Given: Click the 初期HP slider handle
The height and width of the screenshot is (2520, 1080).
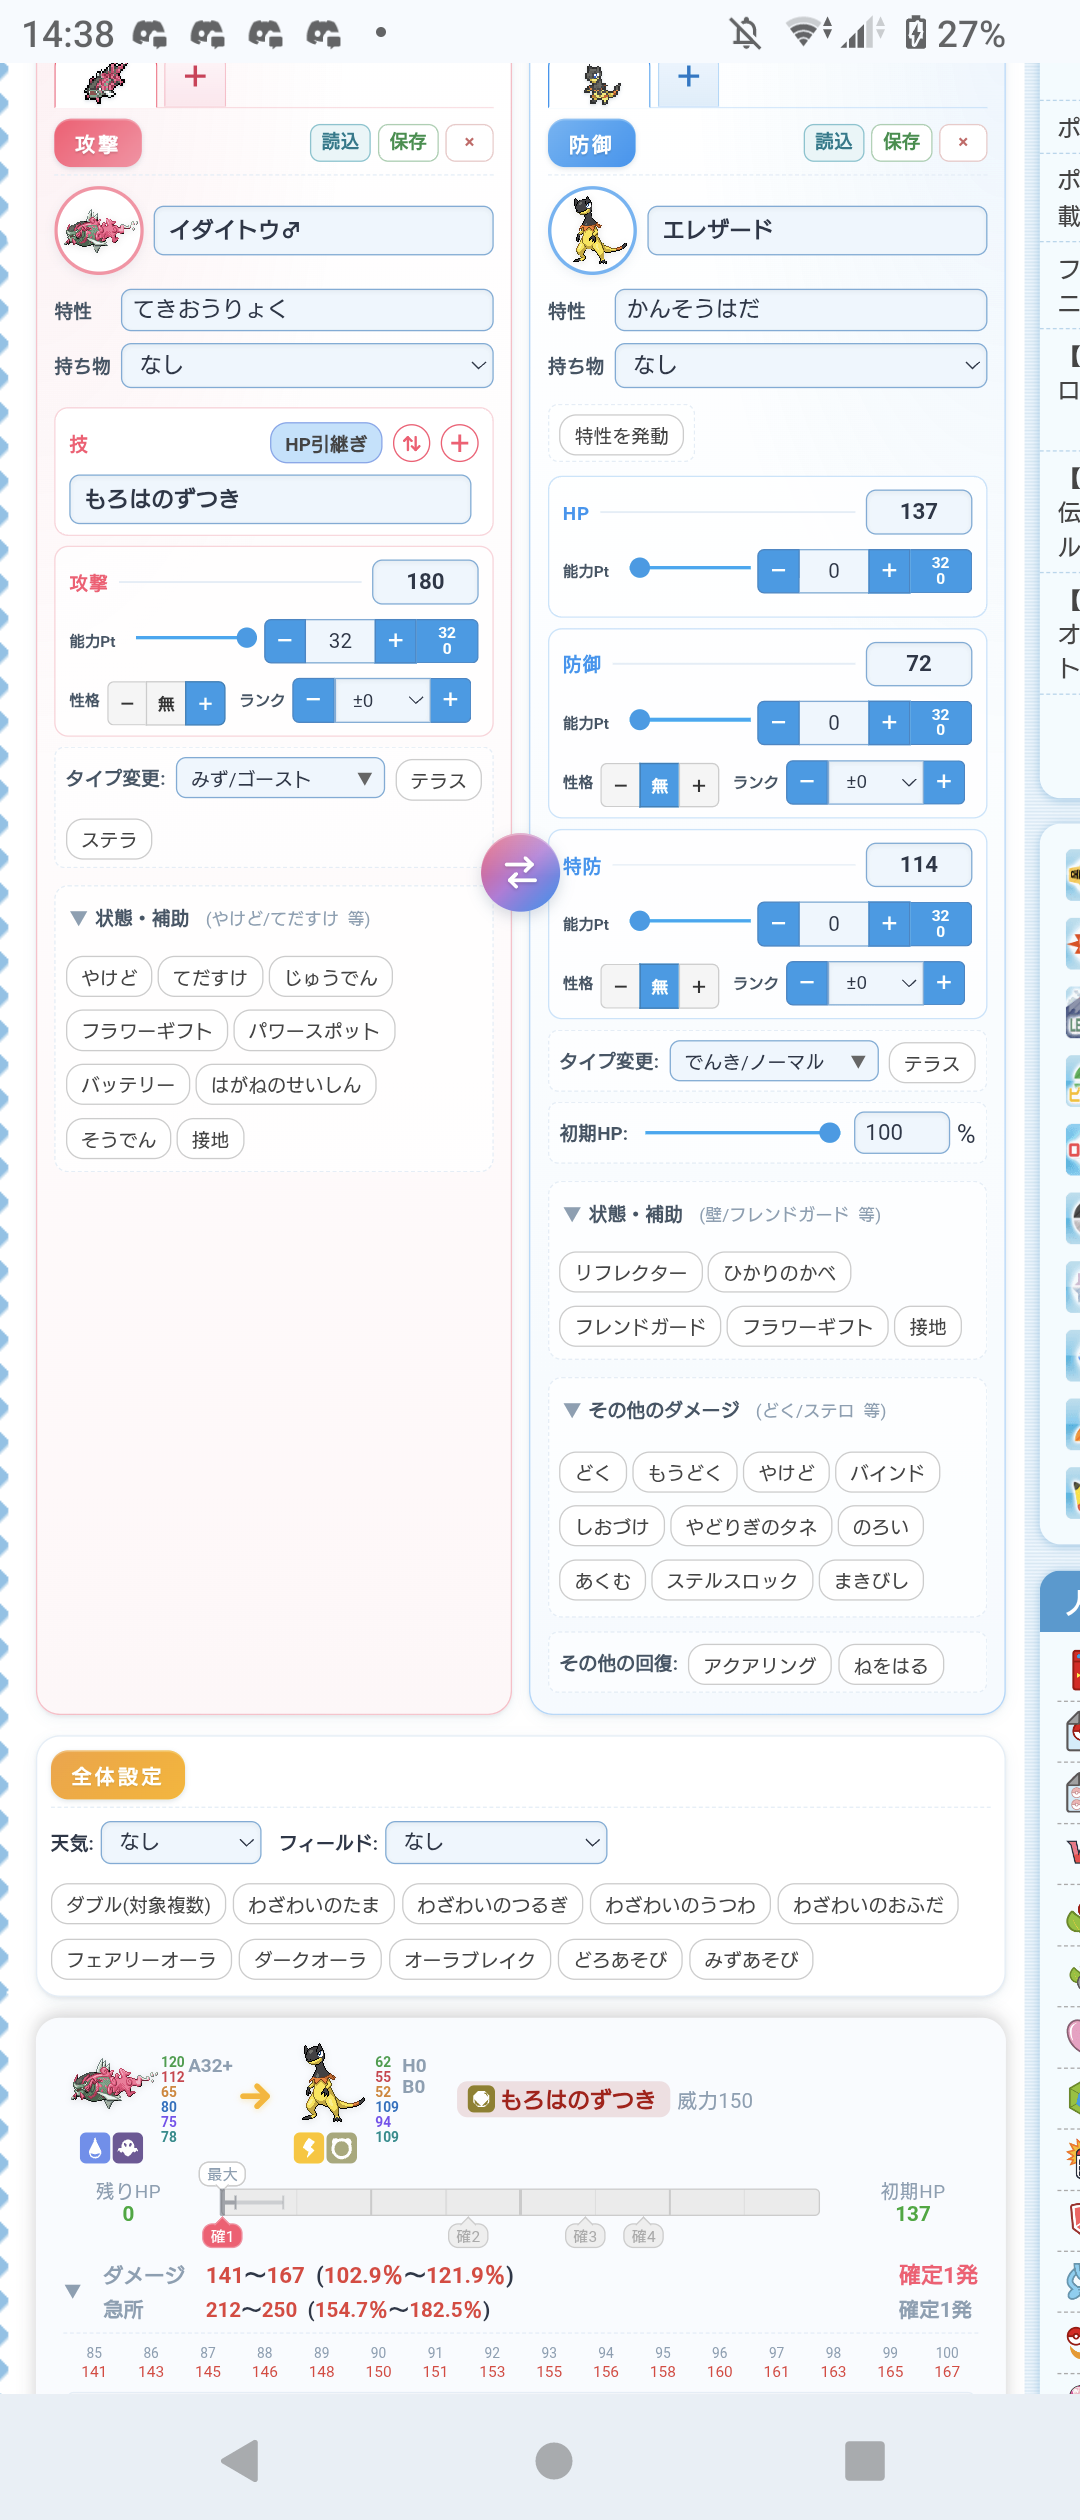Looking at the screenshot, I should (829, 1133).
